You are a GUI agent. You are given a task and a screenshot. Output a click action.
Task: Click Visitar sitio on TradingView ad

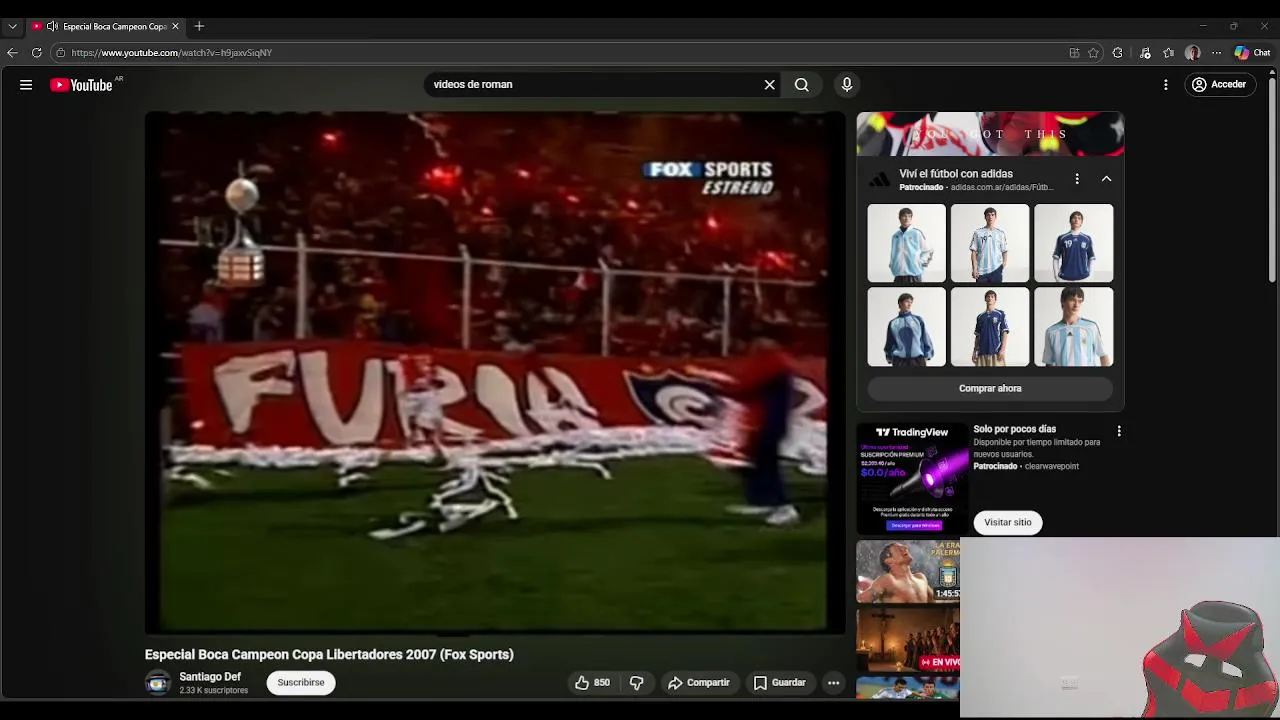[1008, 522]
